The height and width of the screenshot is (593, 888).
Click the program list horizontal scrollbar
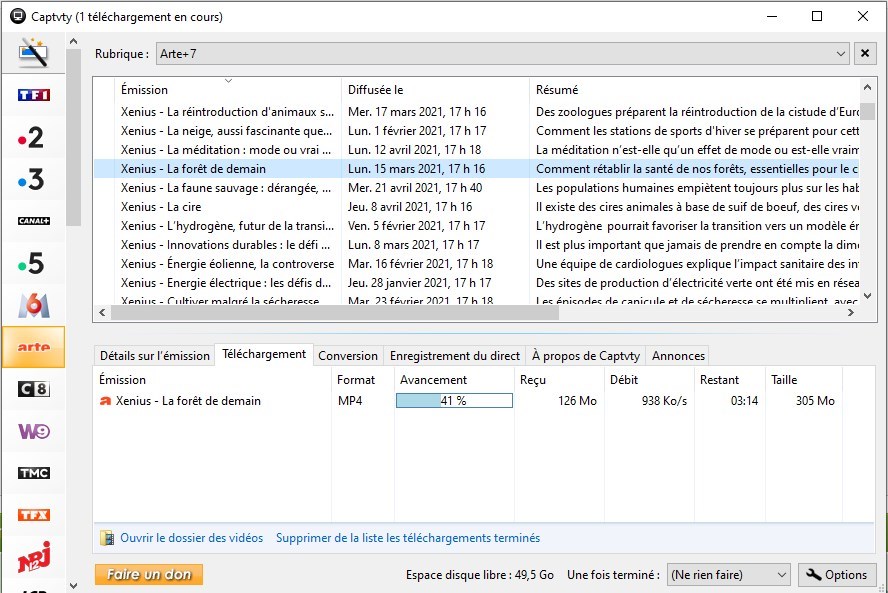pos(335,313)
